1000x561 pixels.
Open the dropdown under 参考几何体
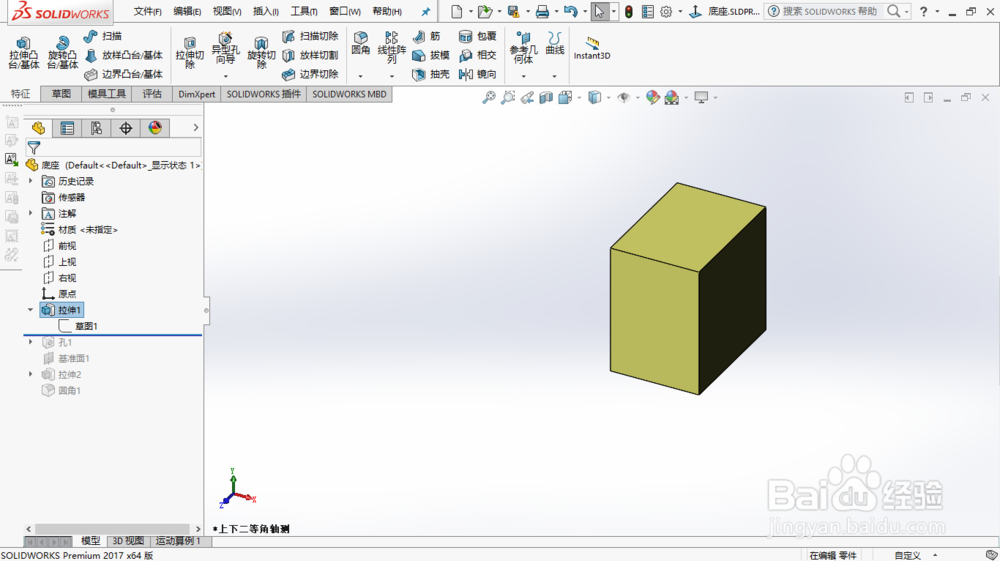click(523, 76)
